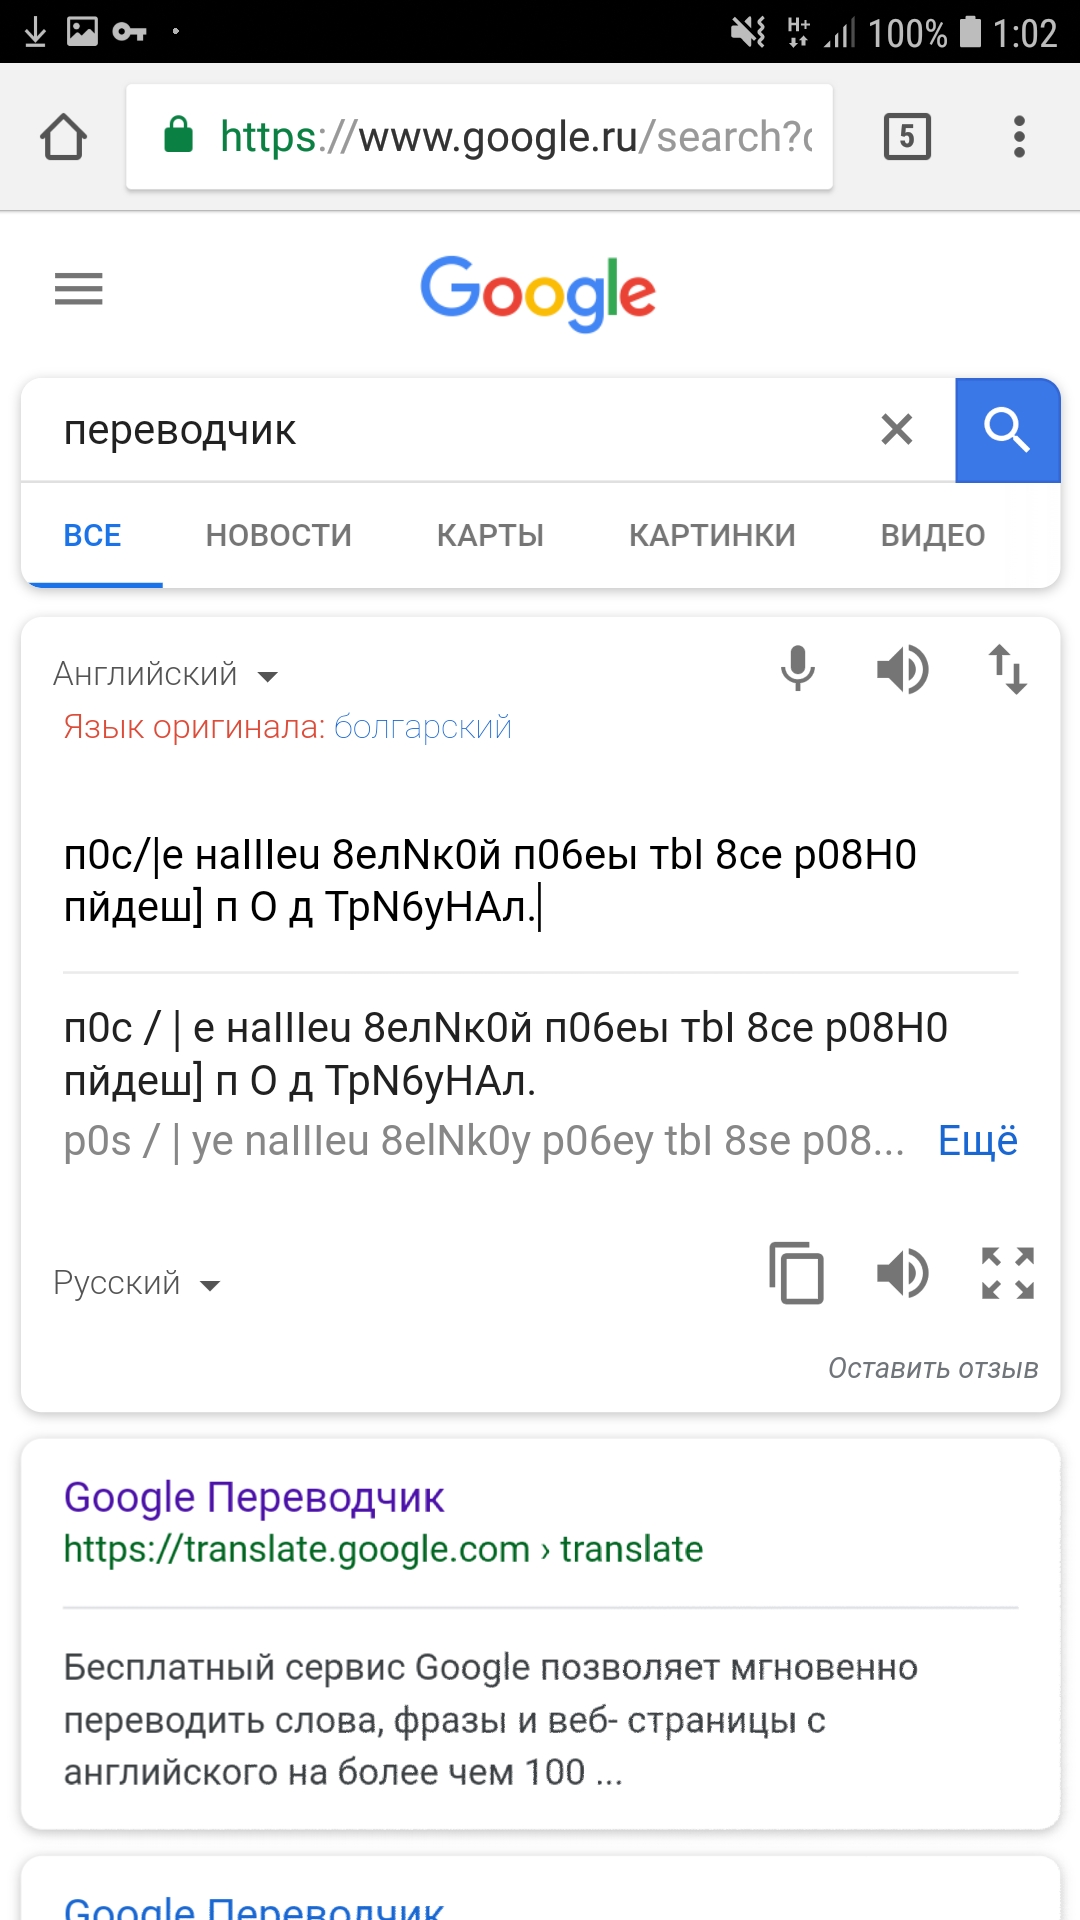Viewport: 1080px width, 1920px height.
Task: Open the Английский source language dropdown
Action: (165, 675)
